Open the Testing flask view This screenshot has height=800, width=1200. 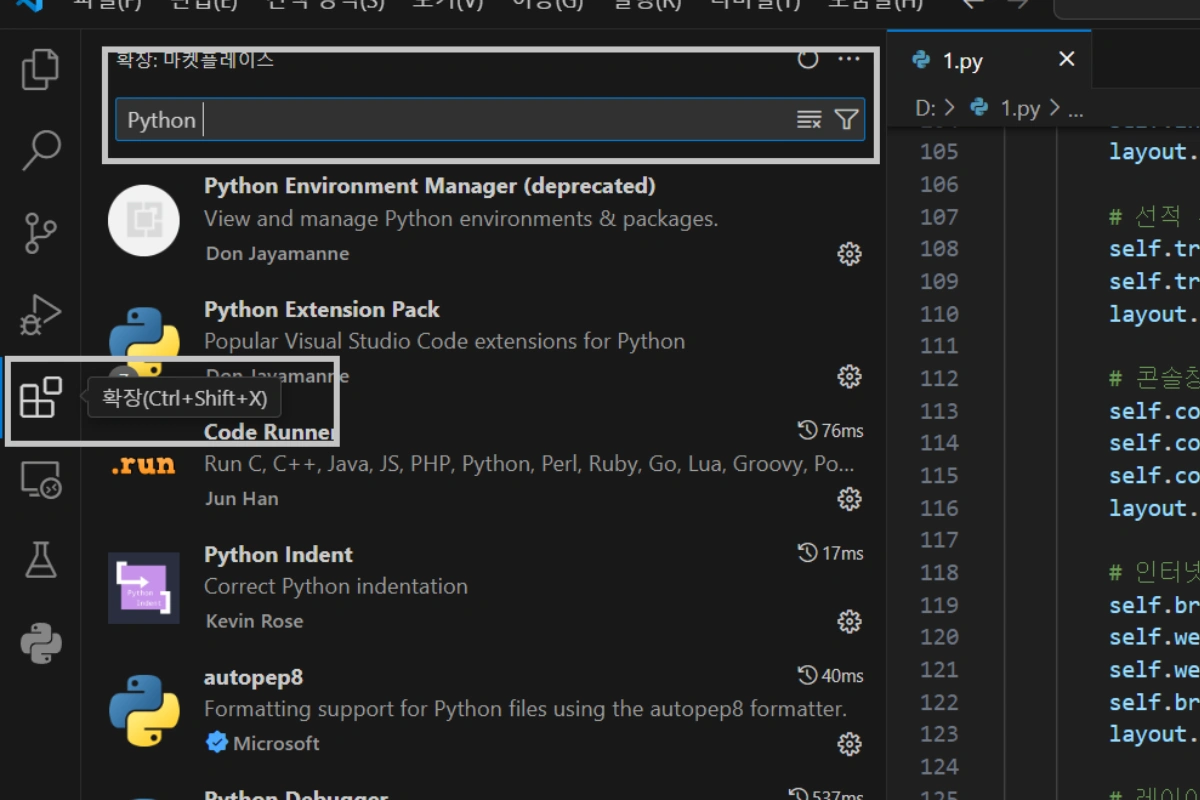(x=41, y=561)
